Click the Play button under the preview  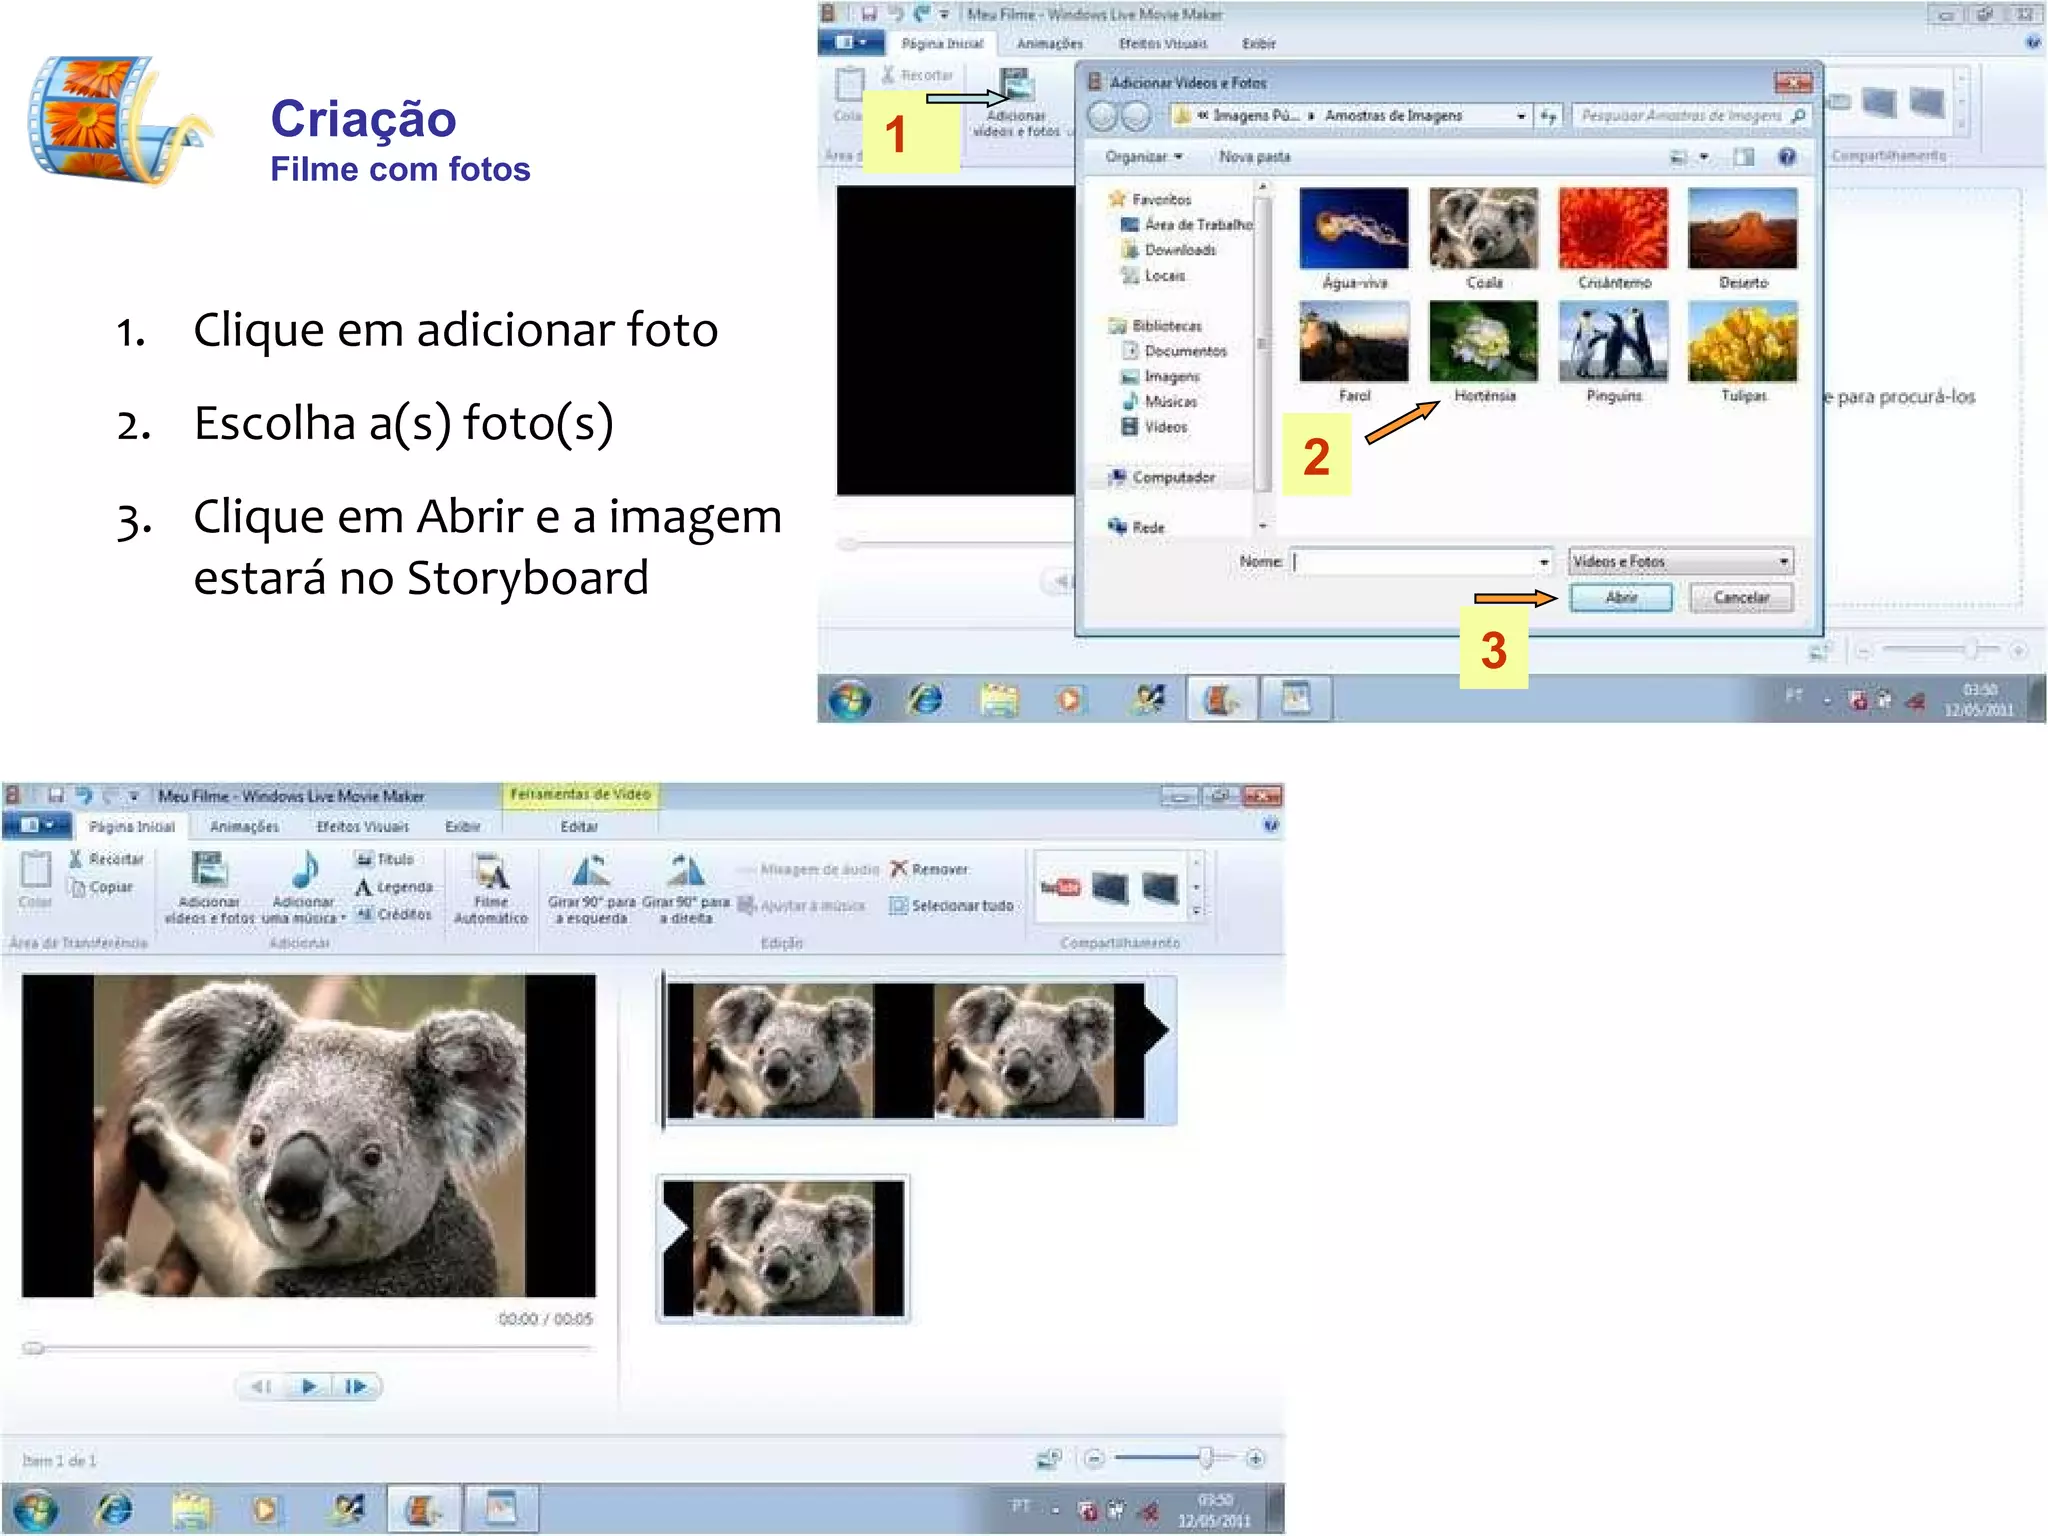pyautogui.click(x=309, y=1386)
